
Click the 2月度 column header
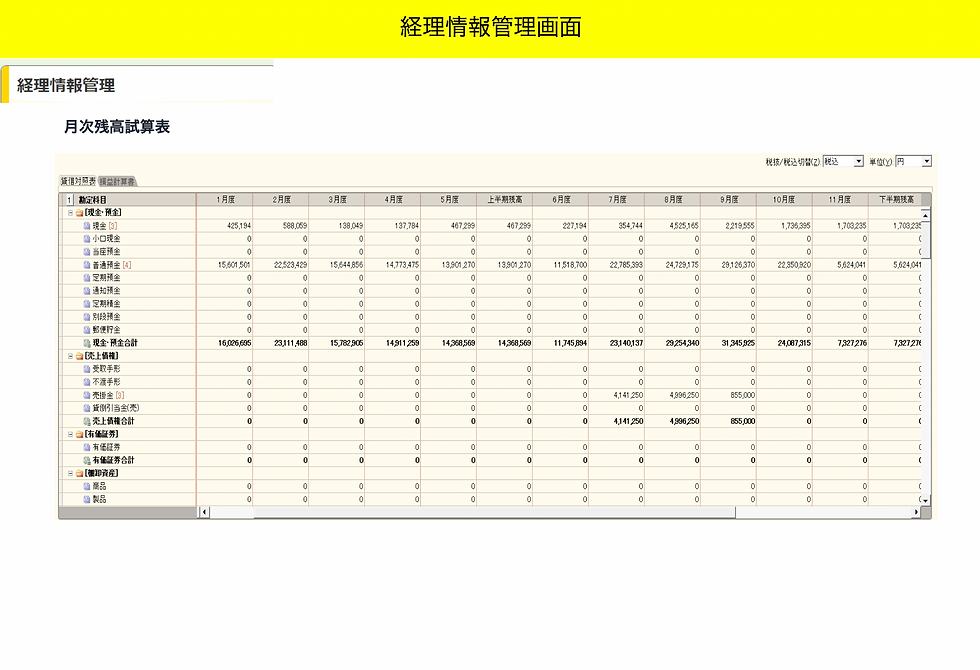click(281, 200)
